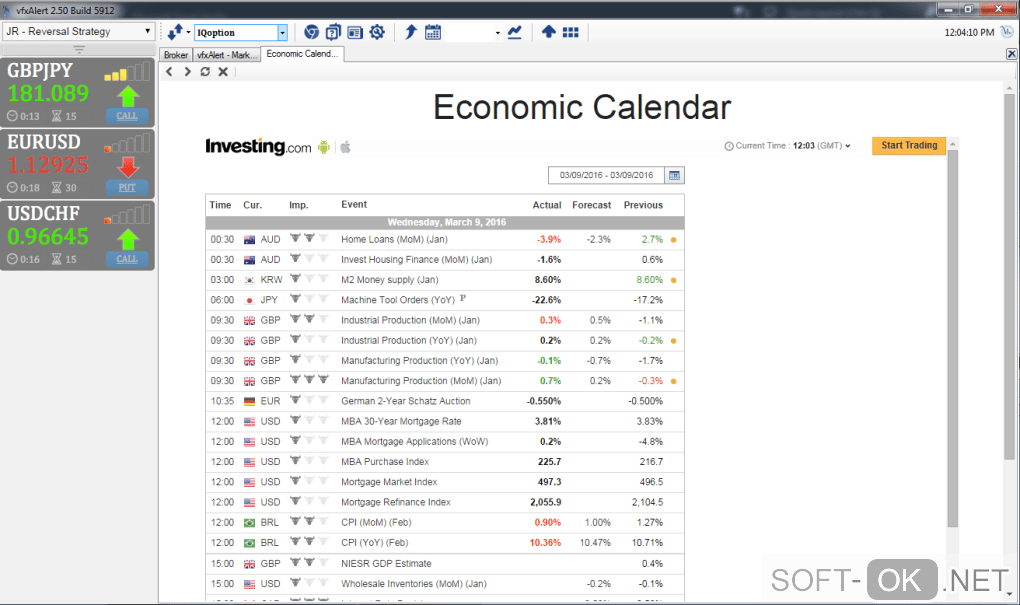Click the PUT button on EURUSD

(127, 187)
